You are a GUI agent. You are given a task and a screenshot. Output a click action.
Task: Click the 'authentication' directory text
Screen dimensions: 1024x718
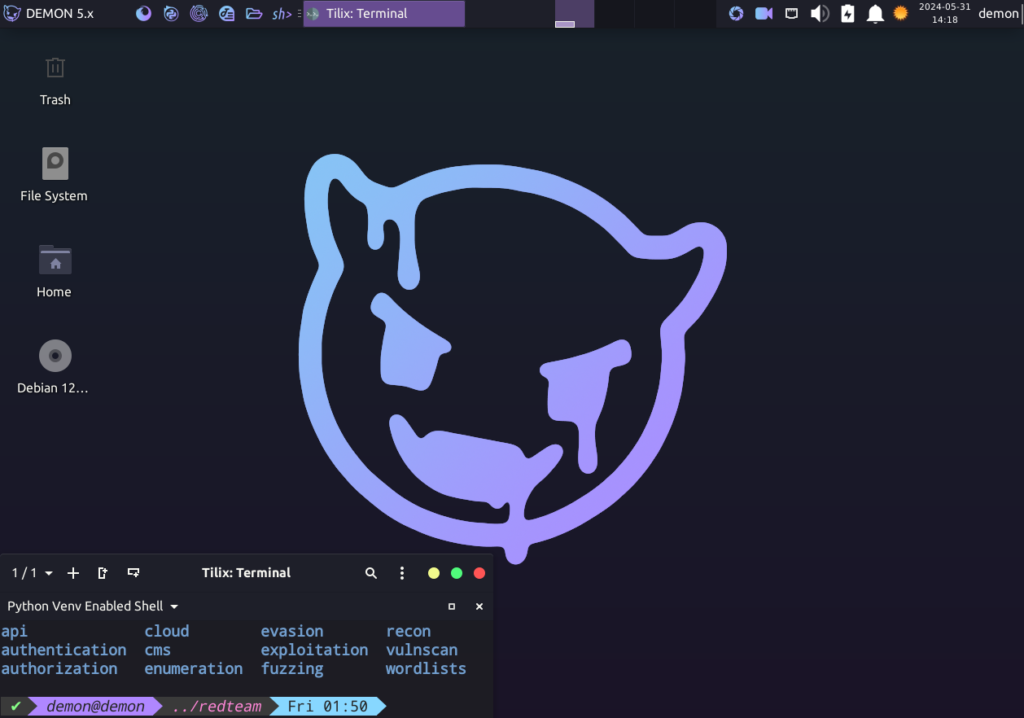(x=64, y=650)
